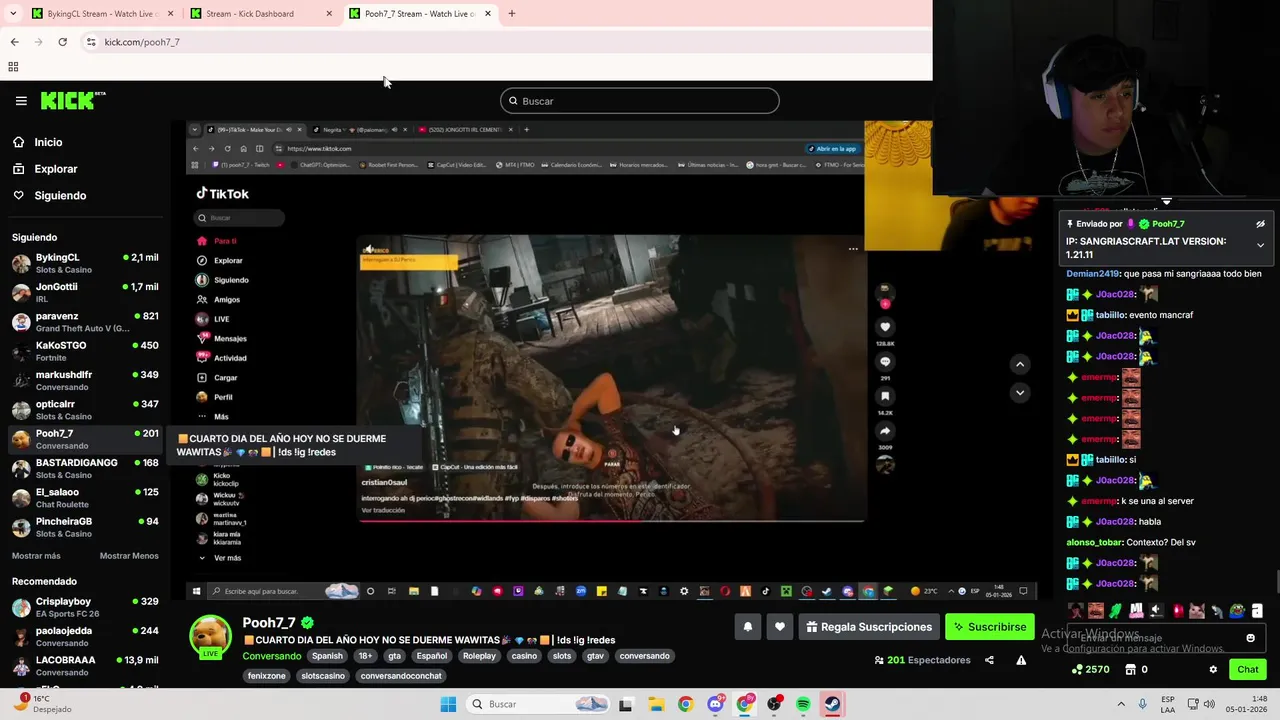
Task: Select the conversandoconchat tag
Action: (x=401, y=676)
